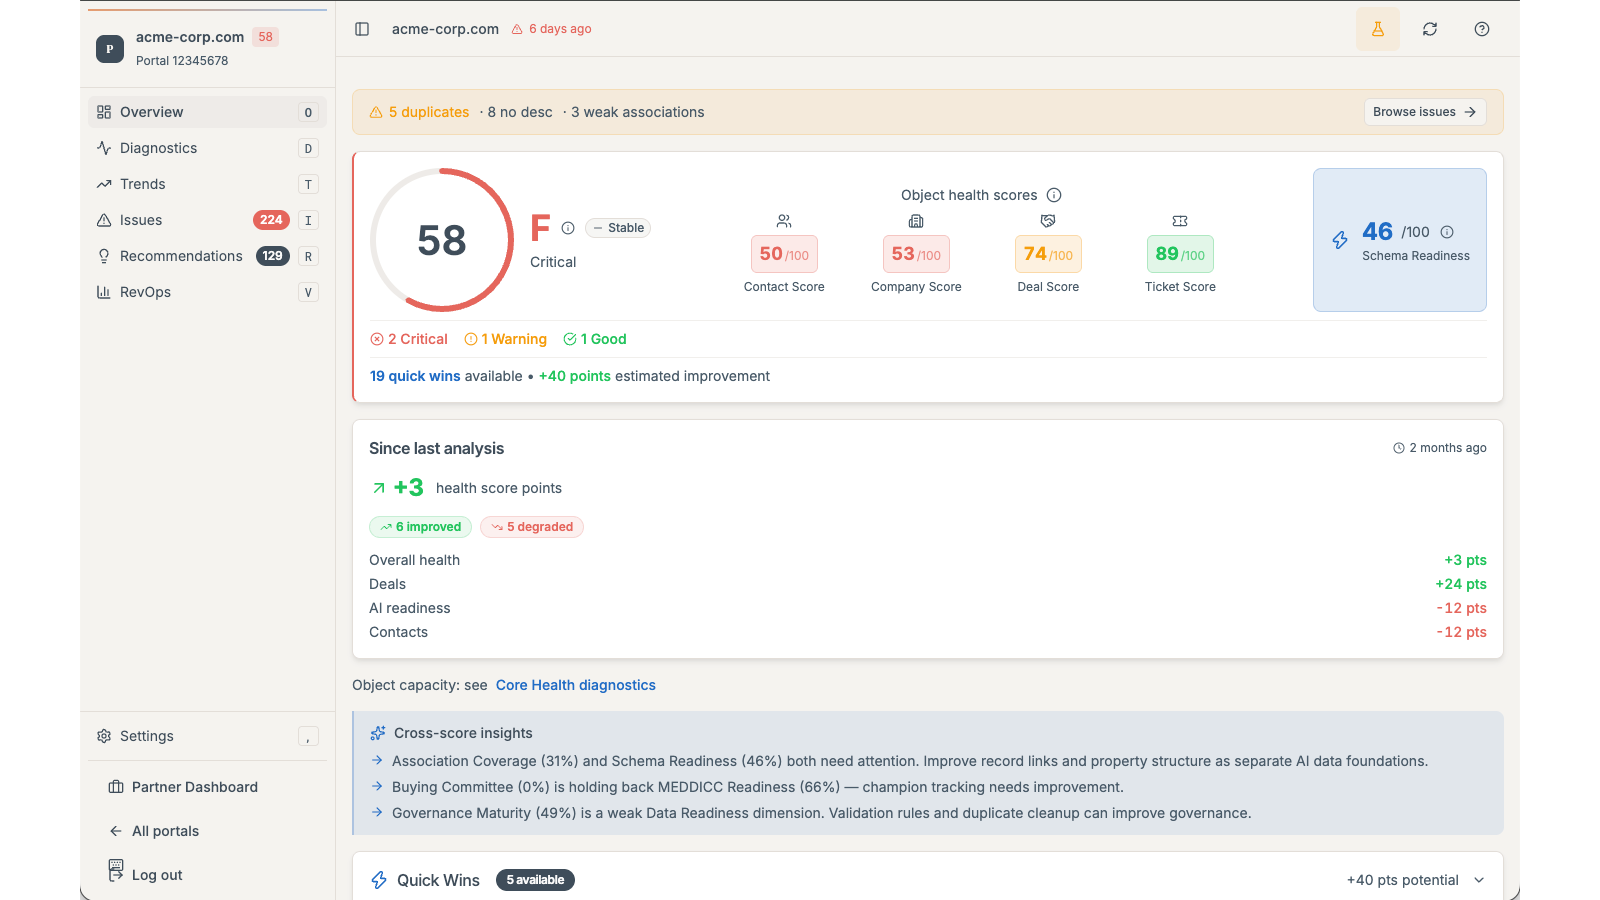Click the 3 weak associations text
Screen dimensions: 1600x900
click(638, 112)
